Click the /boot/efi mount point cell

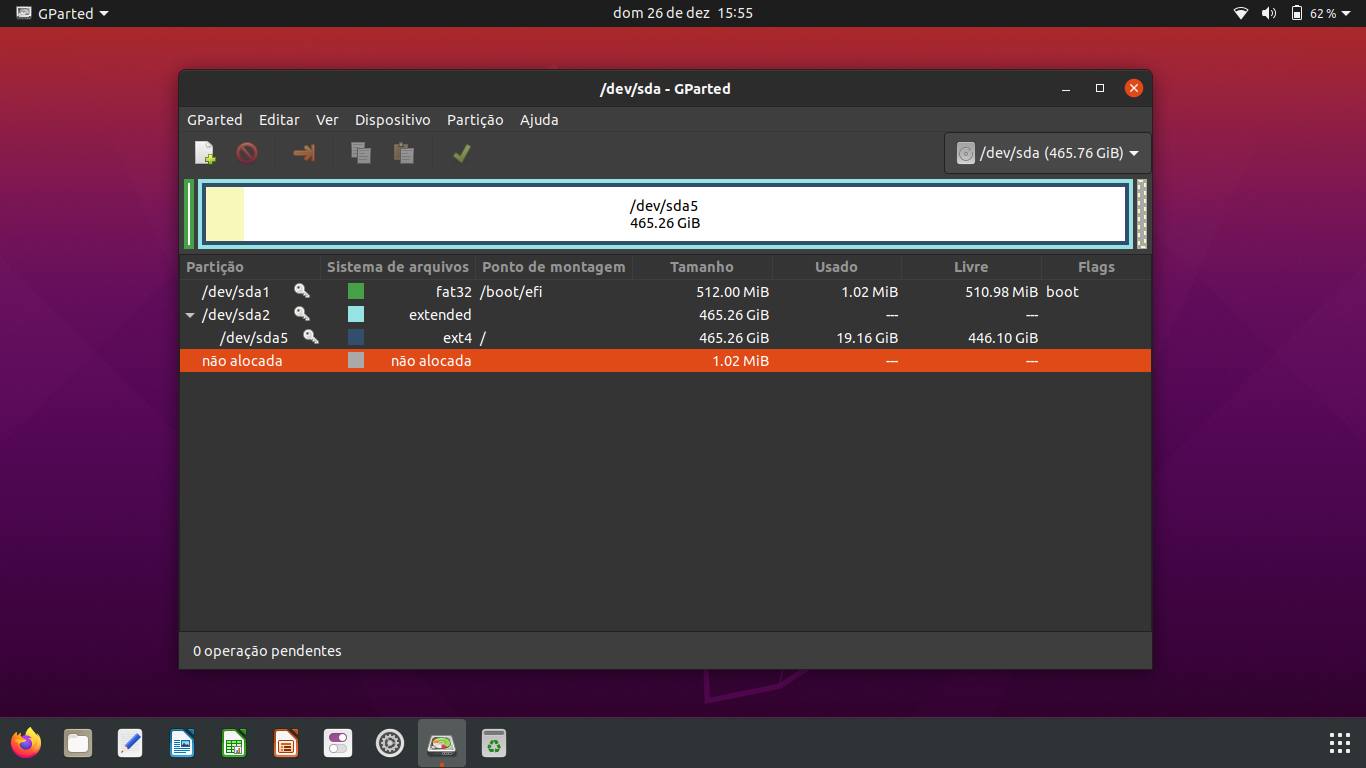[x=511, y=292]
